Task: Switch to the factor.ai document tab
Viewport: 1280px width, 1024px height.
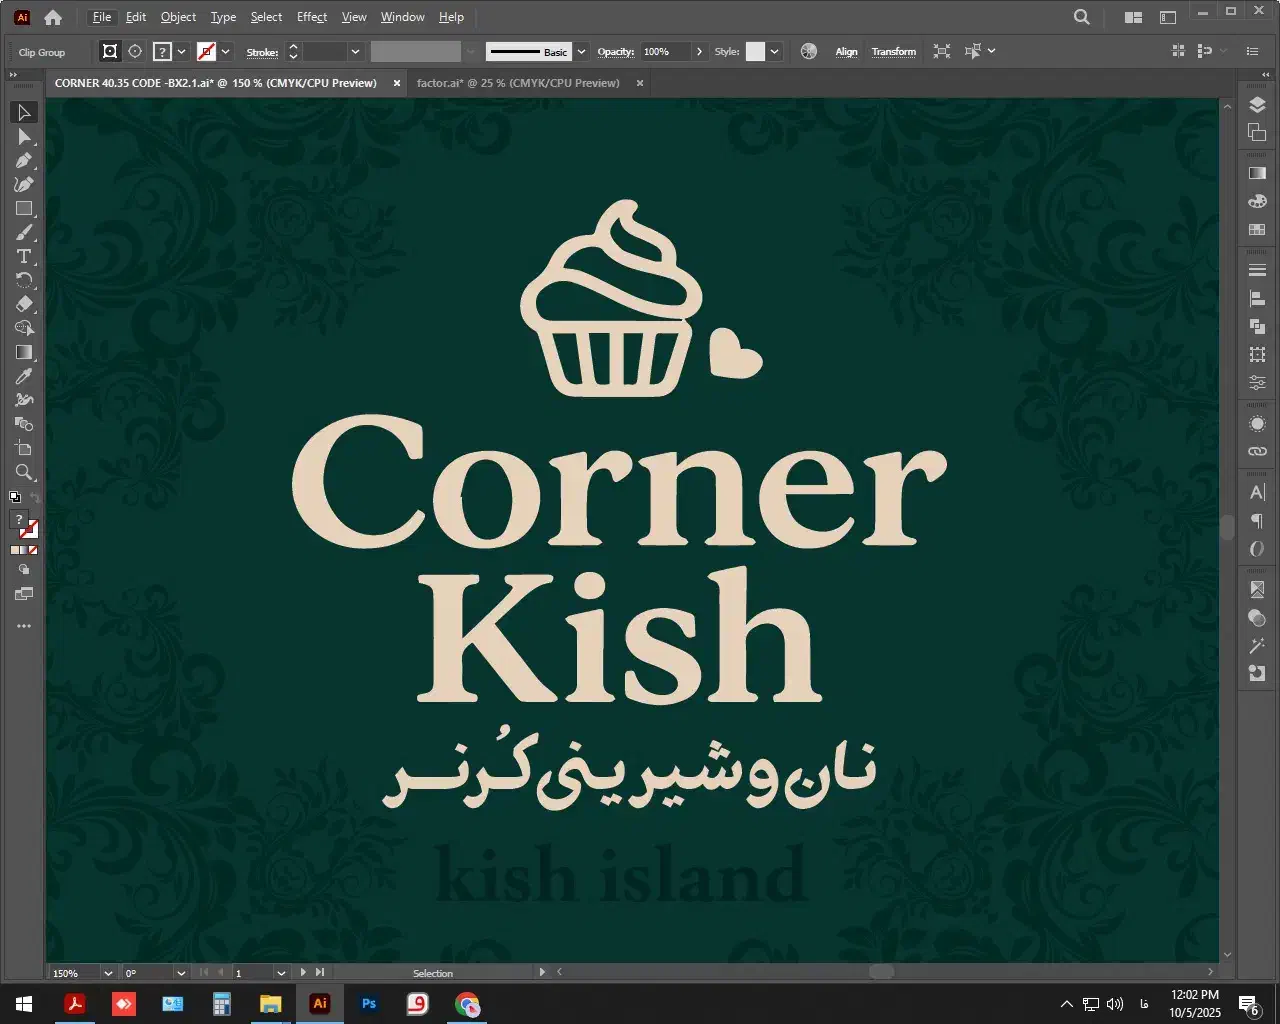Action: [518, 83]
